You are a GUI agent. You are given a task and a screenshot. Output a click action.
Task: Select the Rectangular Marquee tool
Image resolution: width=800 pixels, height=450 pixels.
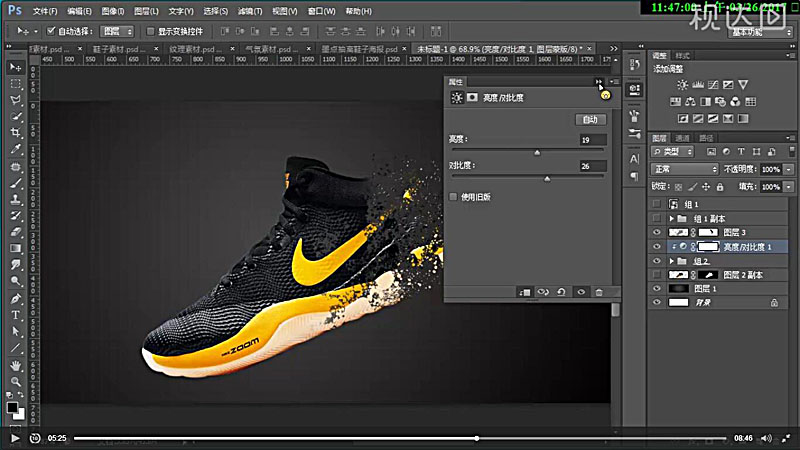tap(15, 84)
